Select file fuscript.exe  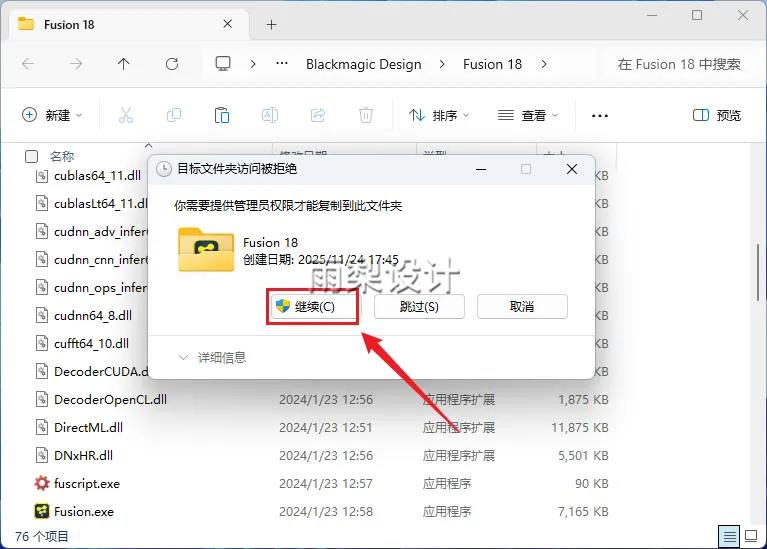coord(87,484)
